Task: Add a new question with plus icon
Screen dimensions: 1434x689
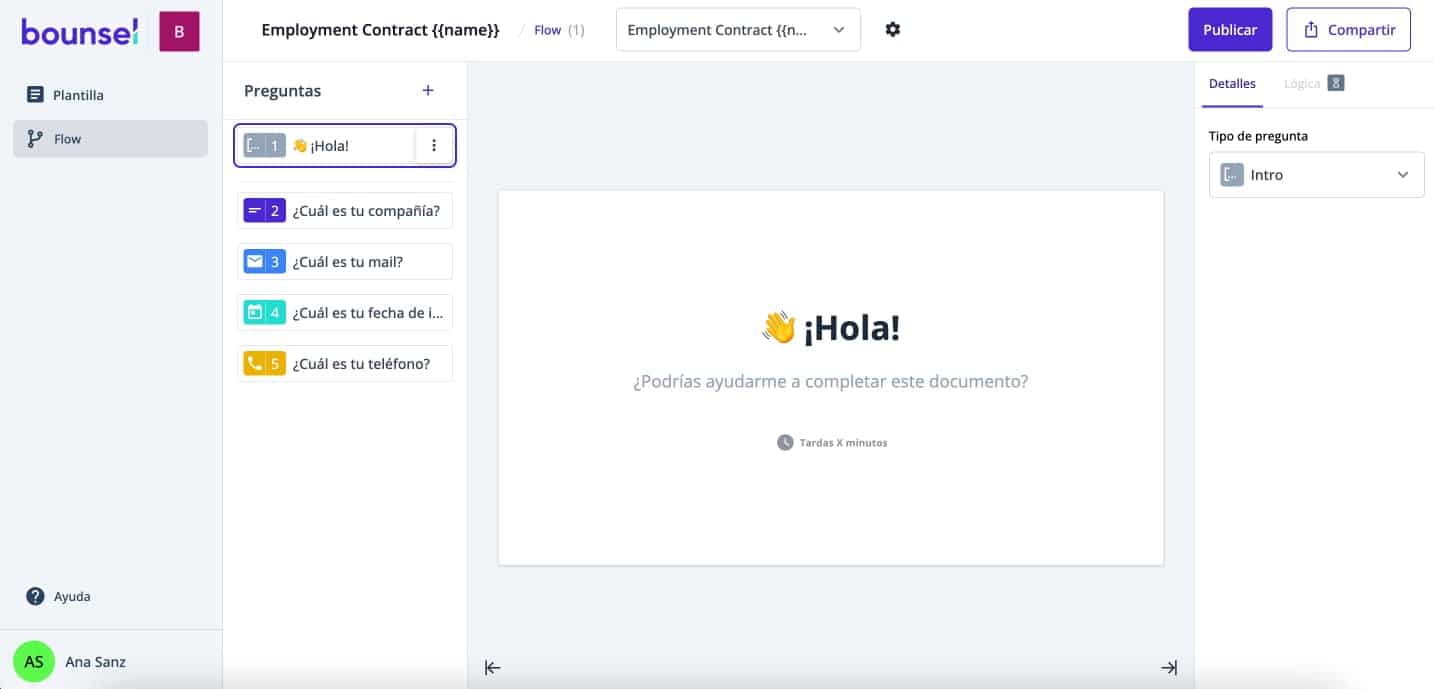Action: [x=428, y=91]
